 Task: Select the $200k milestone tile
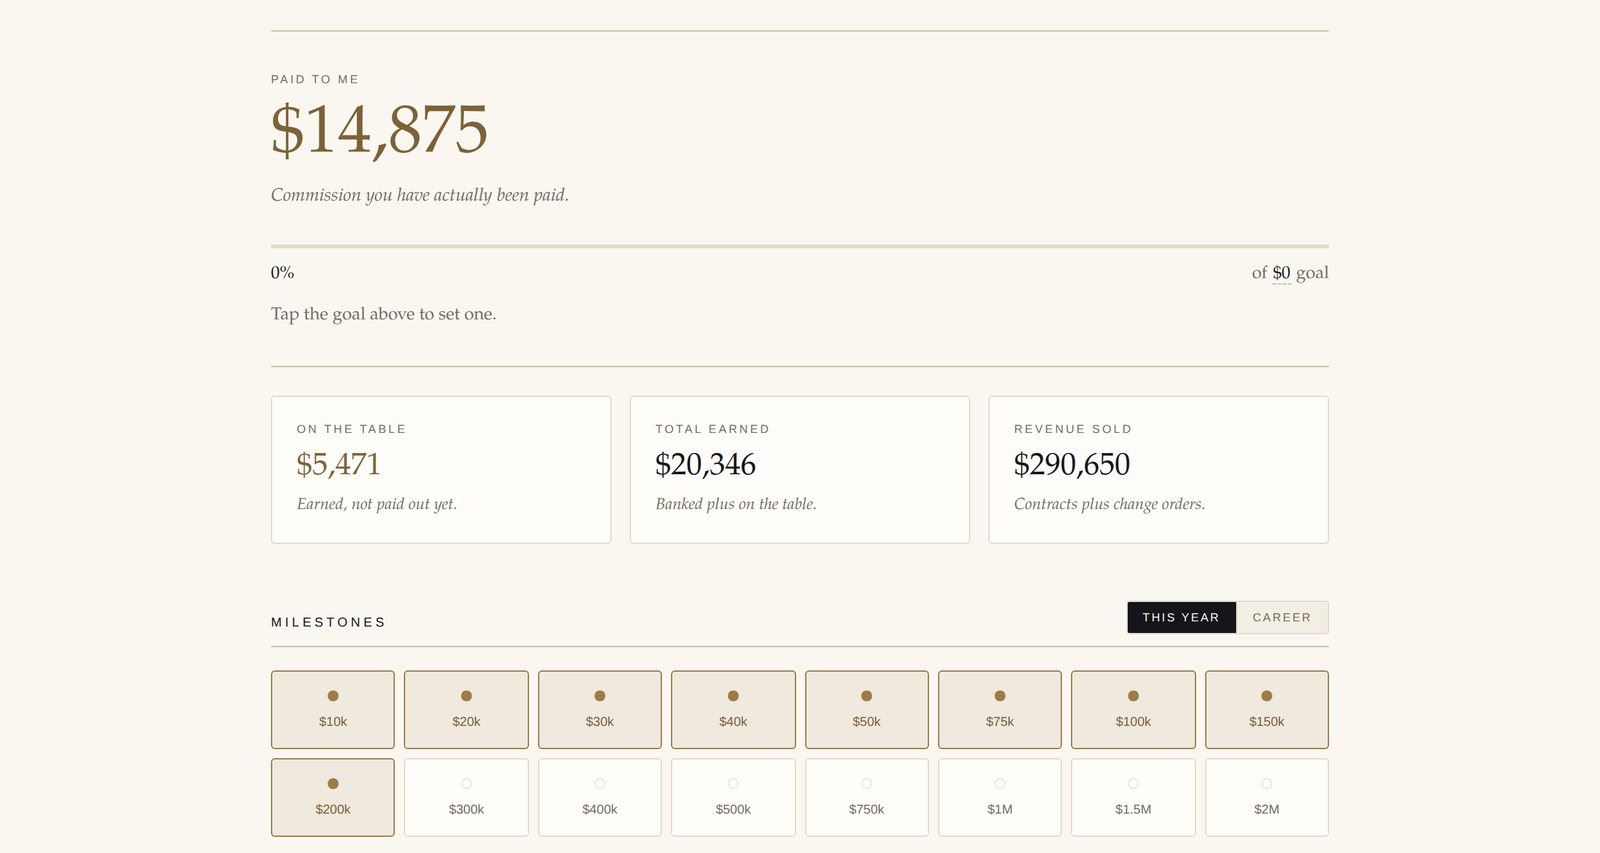coord(333,797)
